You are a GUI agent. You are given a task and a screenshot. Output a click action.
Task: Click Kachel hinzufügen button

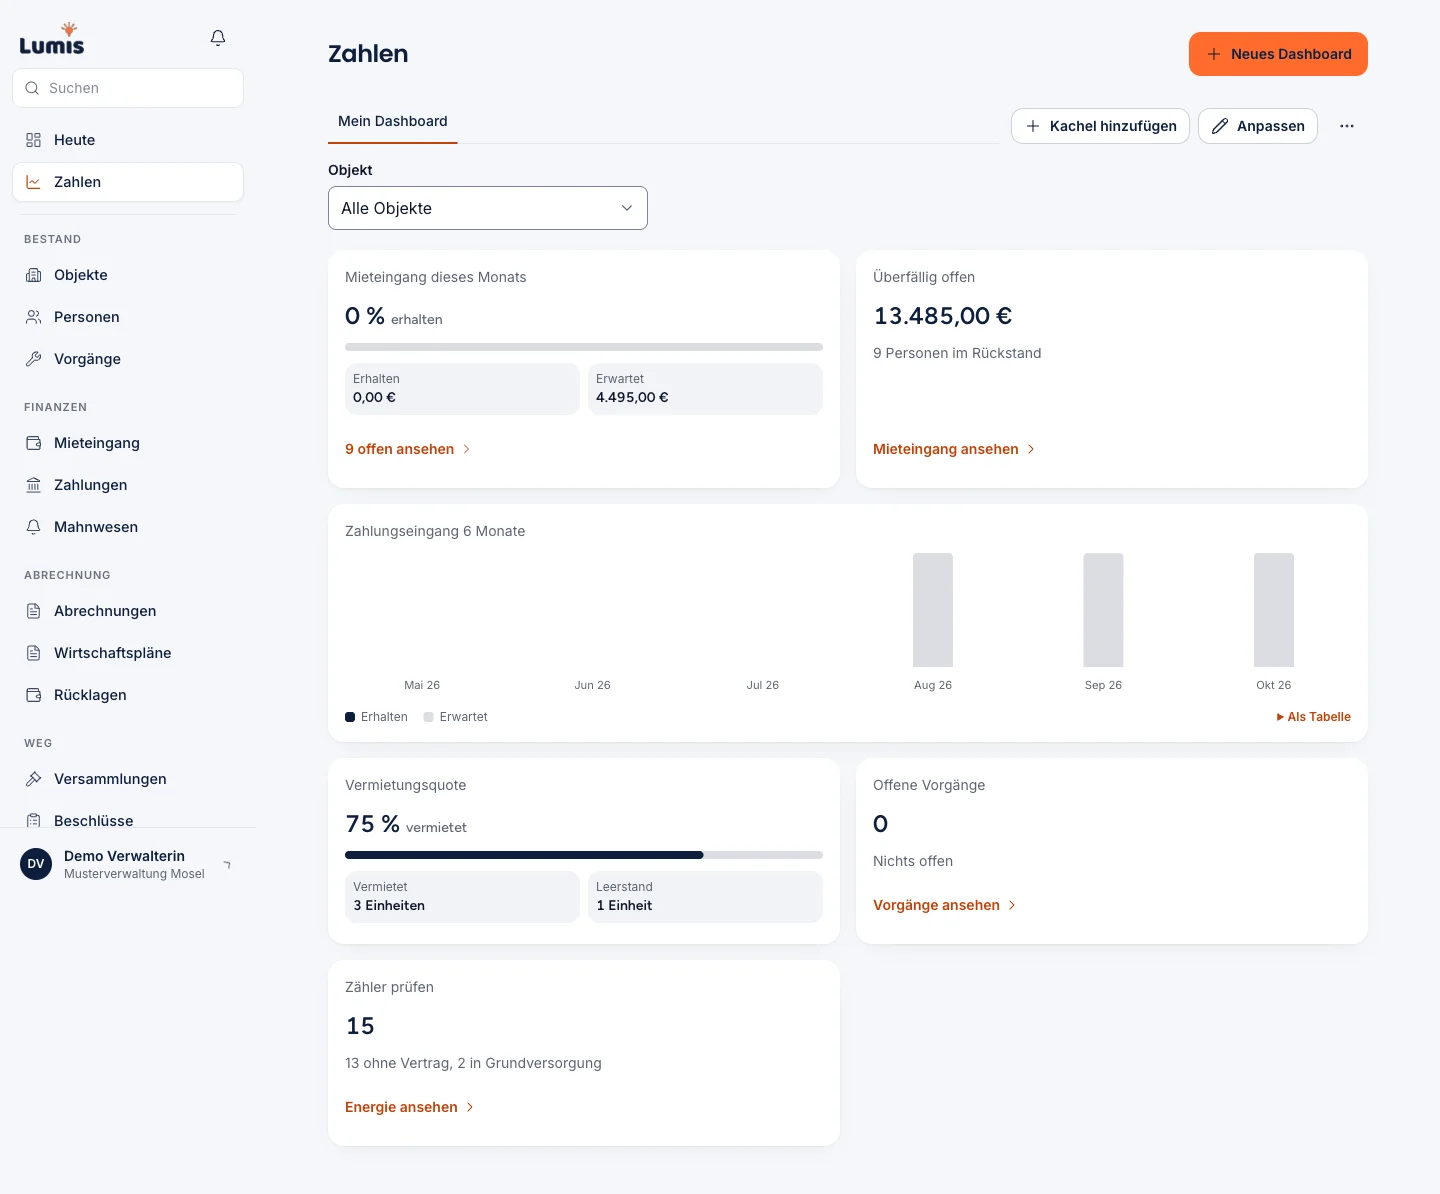coord(1100,126)
